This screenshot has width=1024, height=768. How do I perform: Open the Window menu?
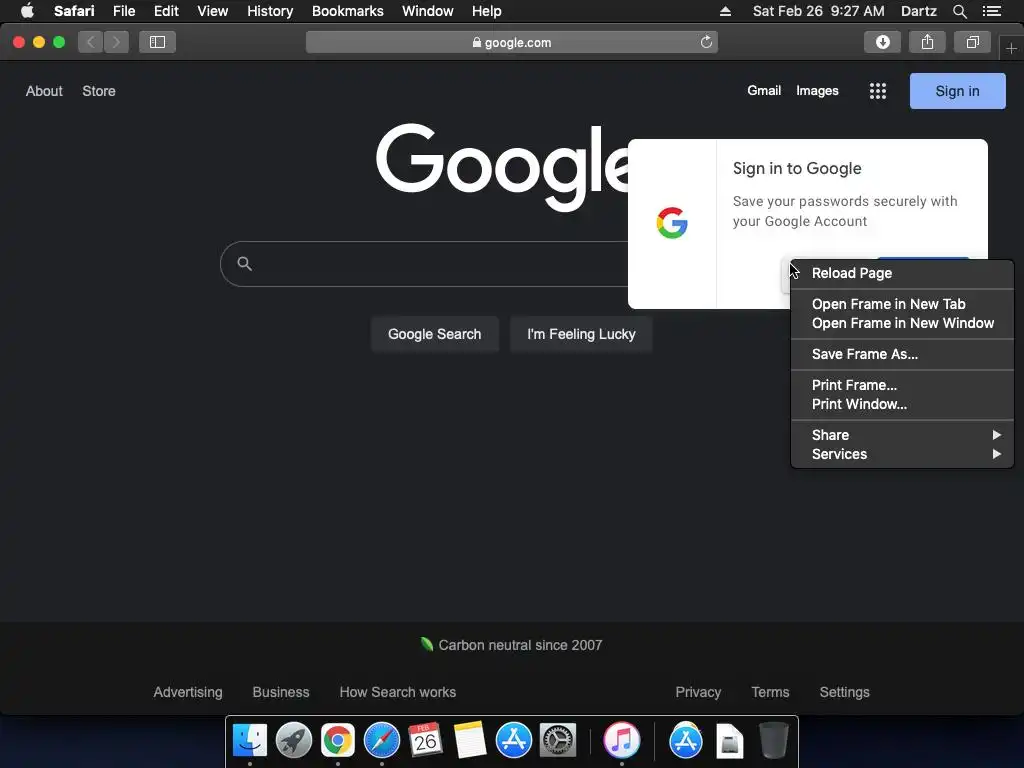click(427, 11)
